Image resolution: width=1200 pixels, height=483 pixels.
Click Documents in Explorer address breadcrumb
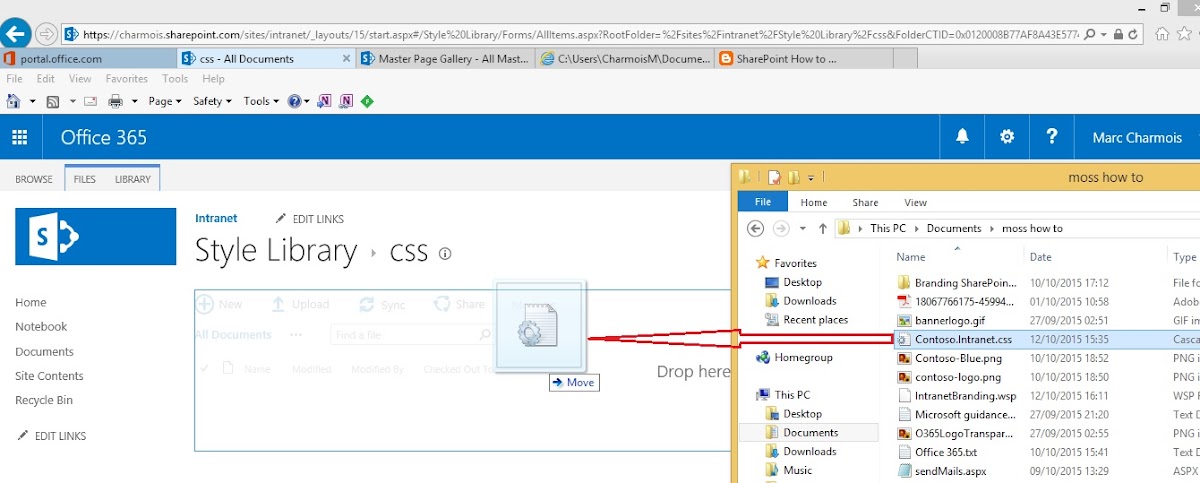[953, 228]
